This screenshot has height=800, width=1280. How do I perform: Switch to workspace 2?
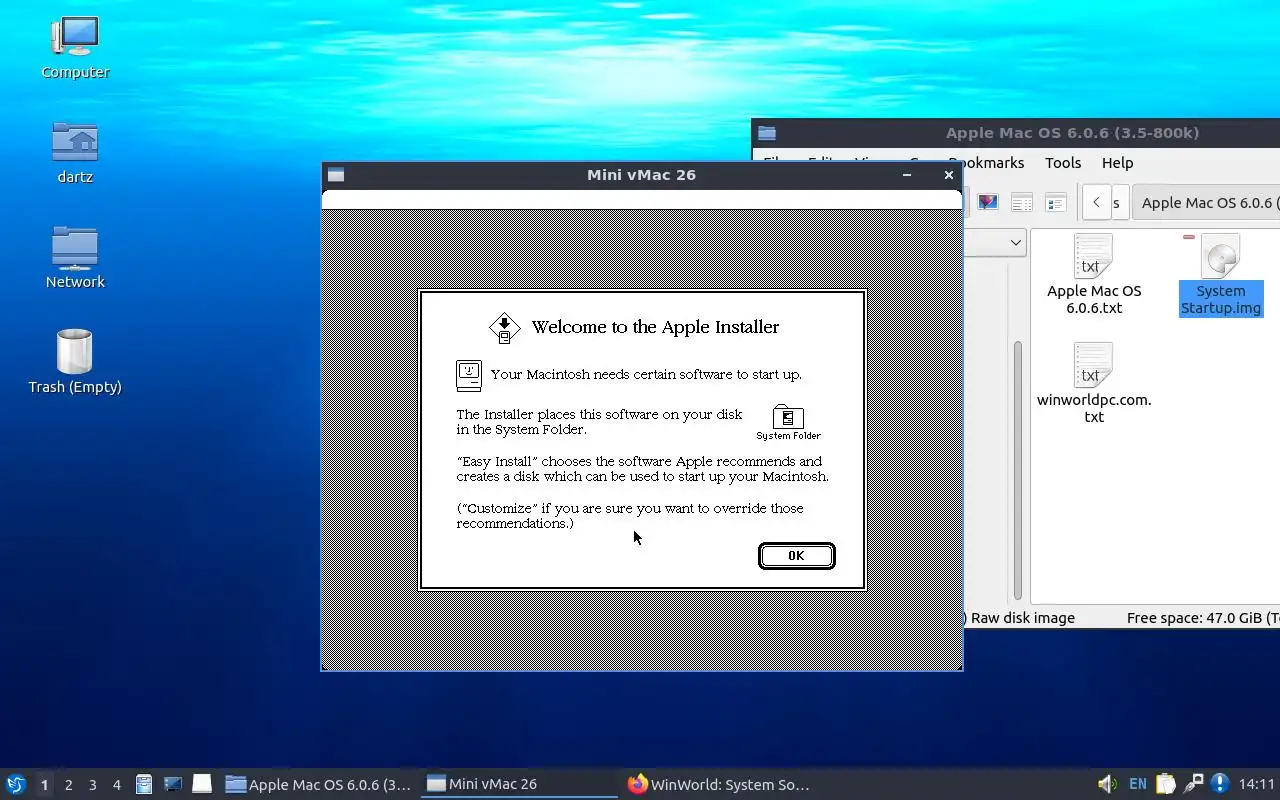pyautogui.click(x=68, y=785)
